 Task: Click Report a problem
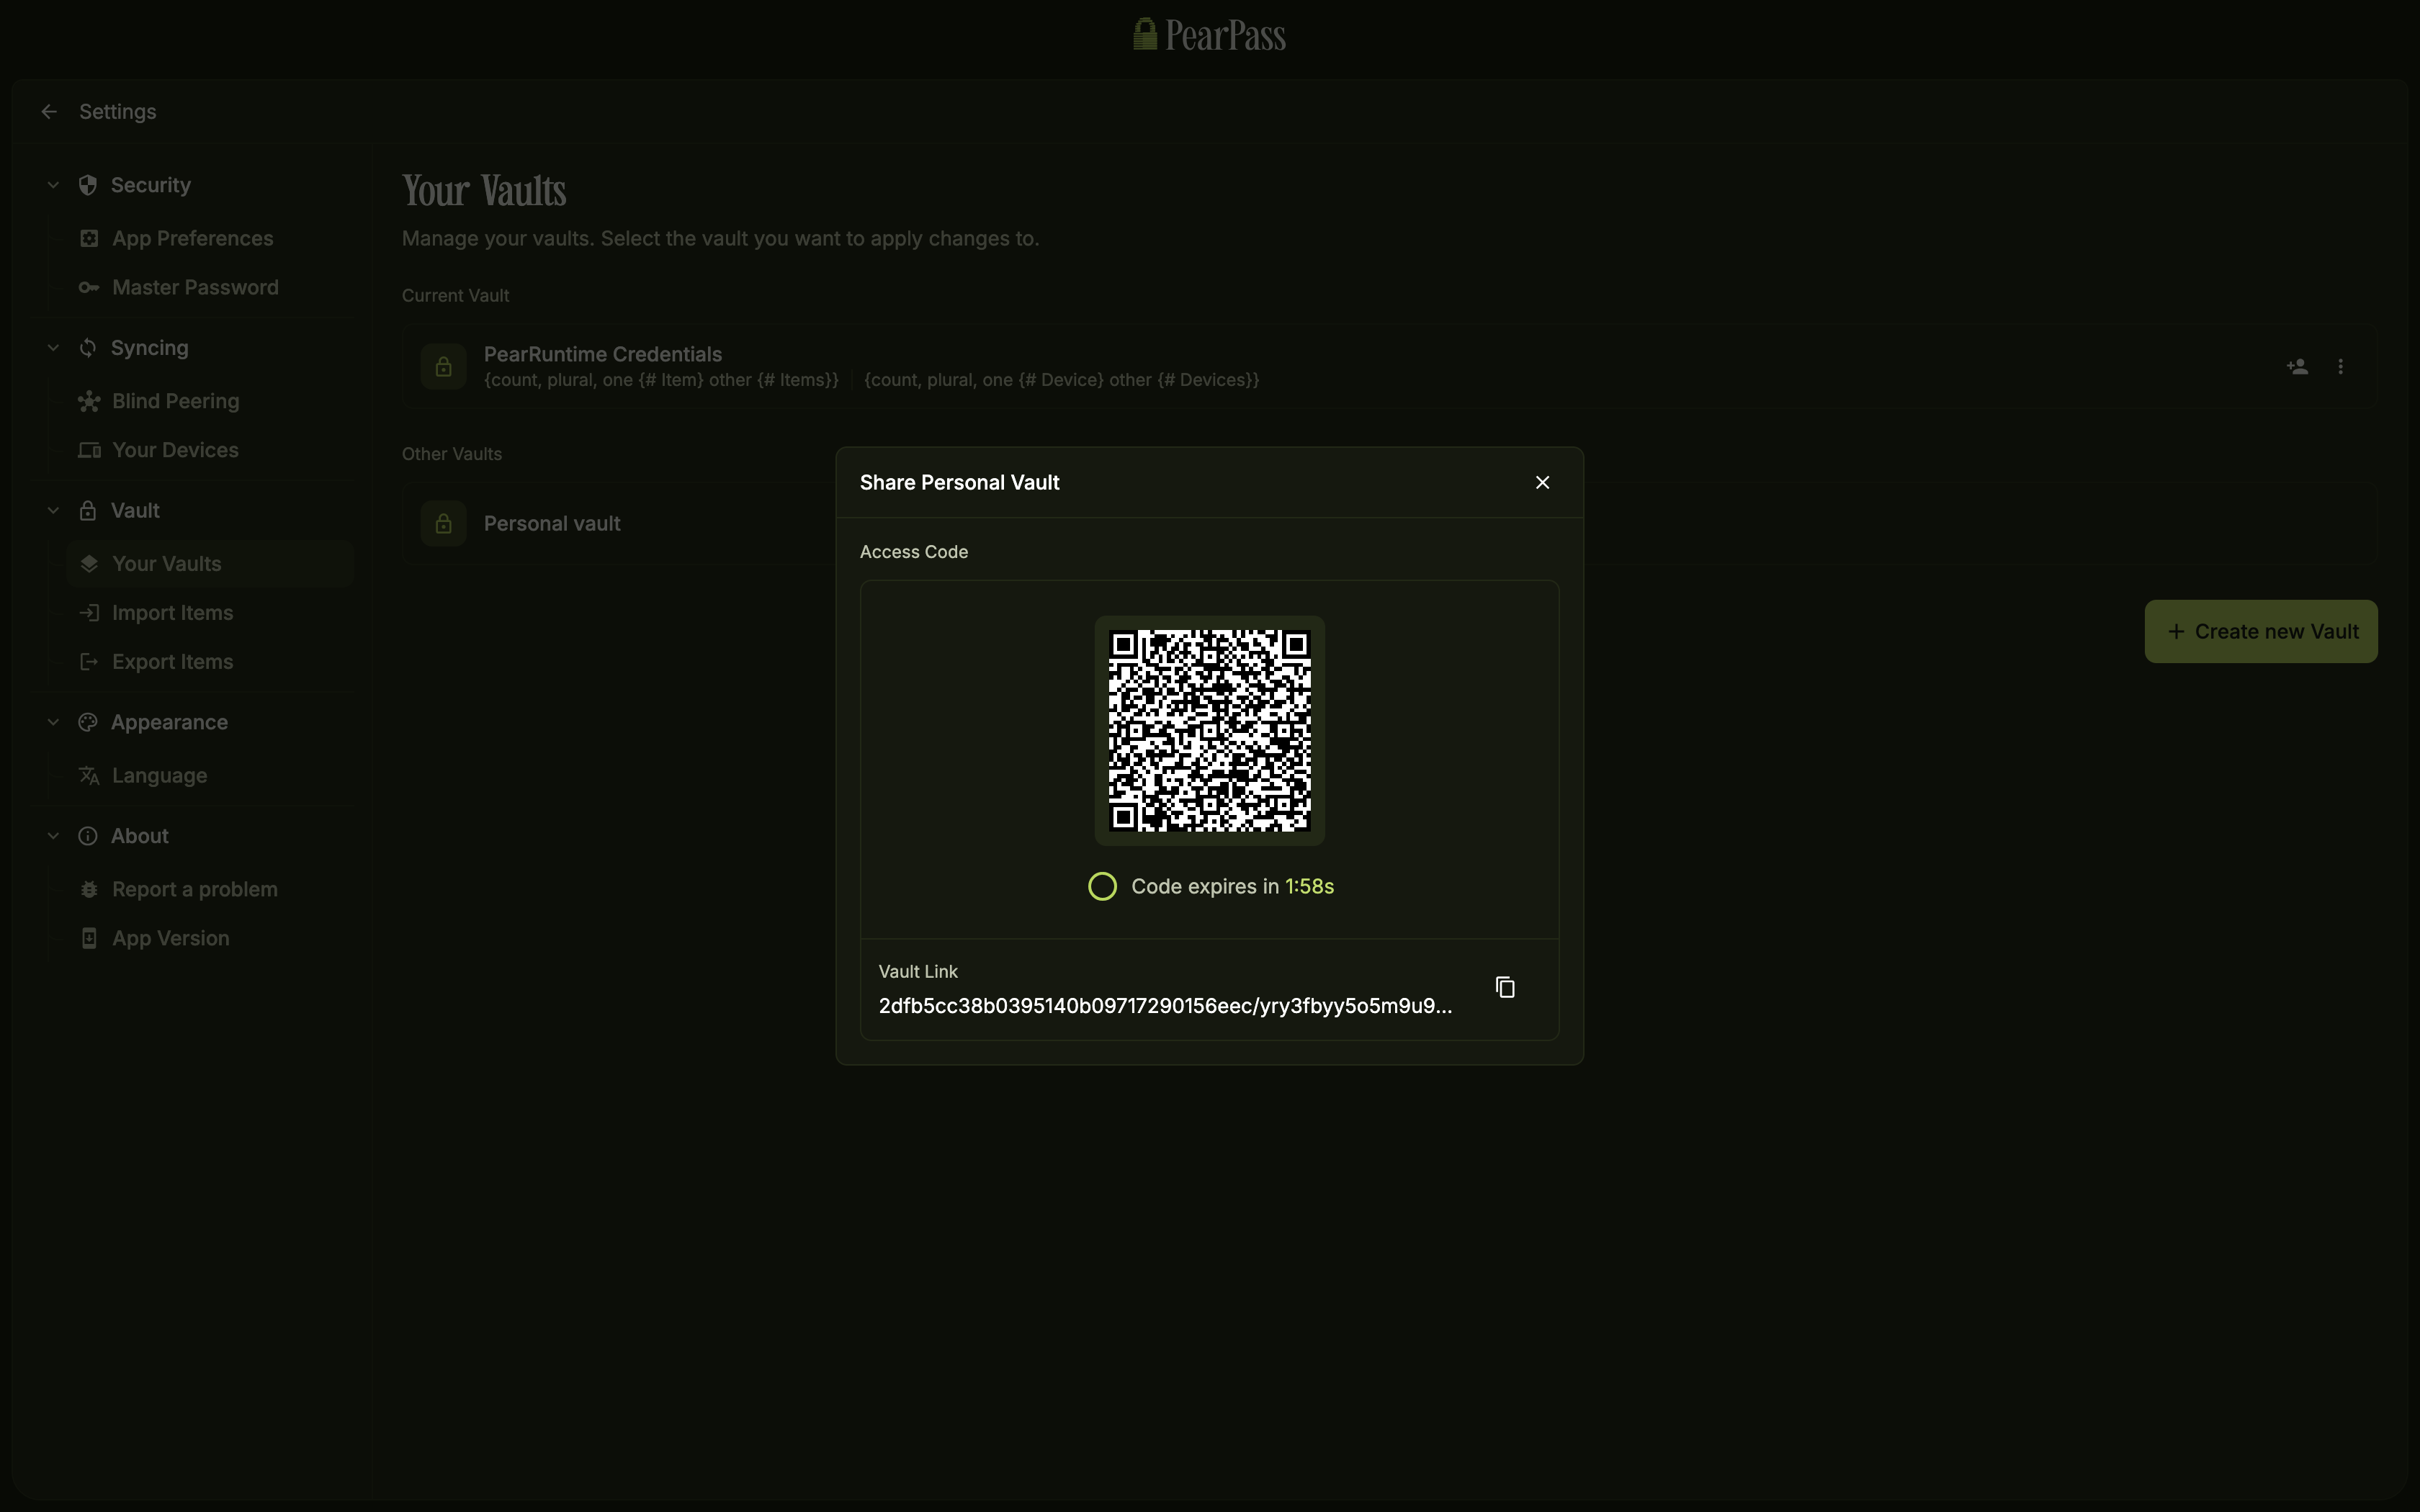click(195, 888)
